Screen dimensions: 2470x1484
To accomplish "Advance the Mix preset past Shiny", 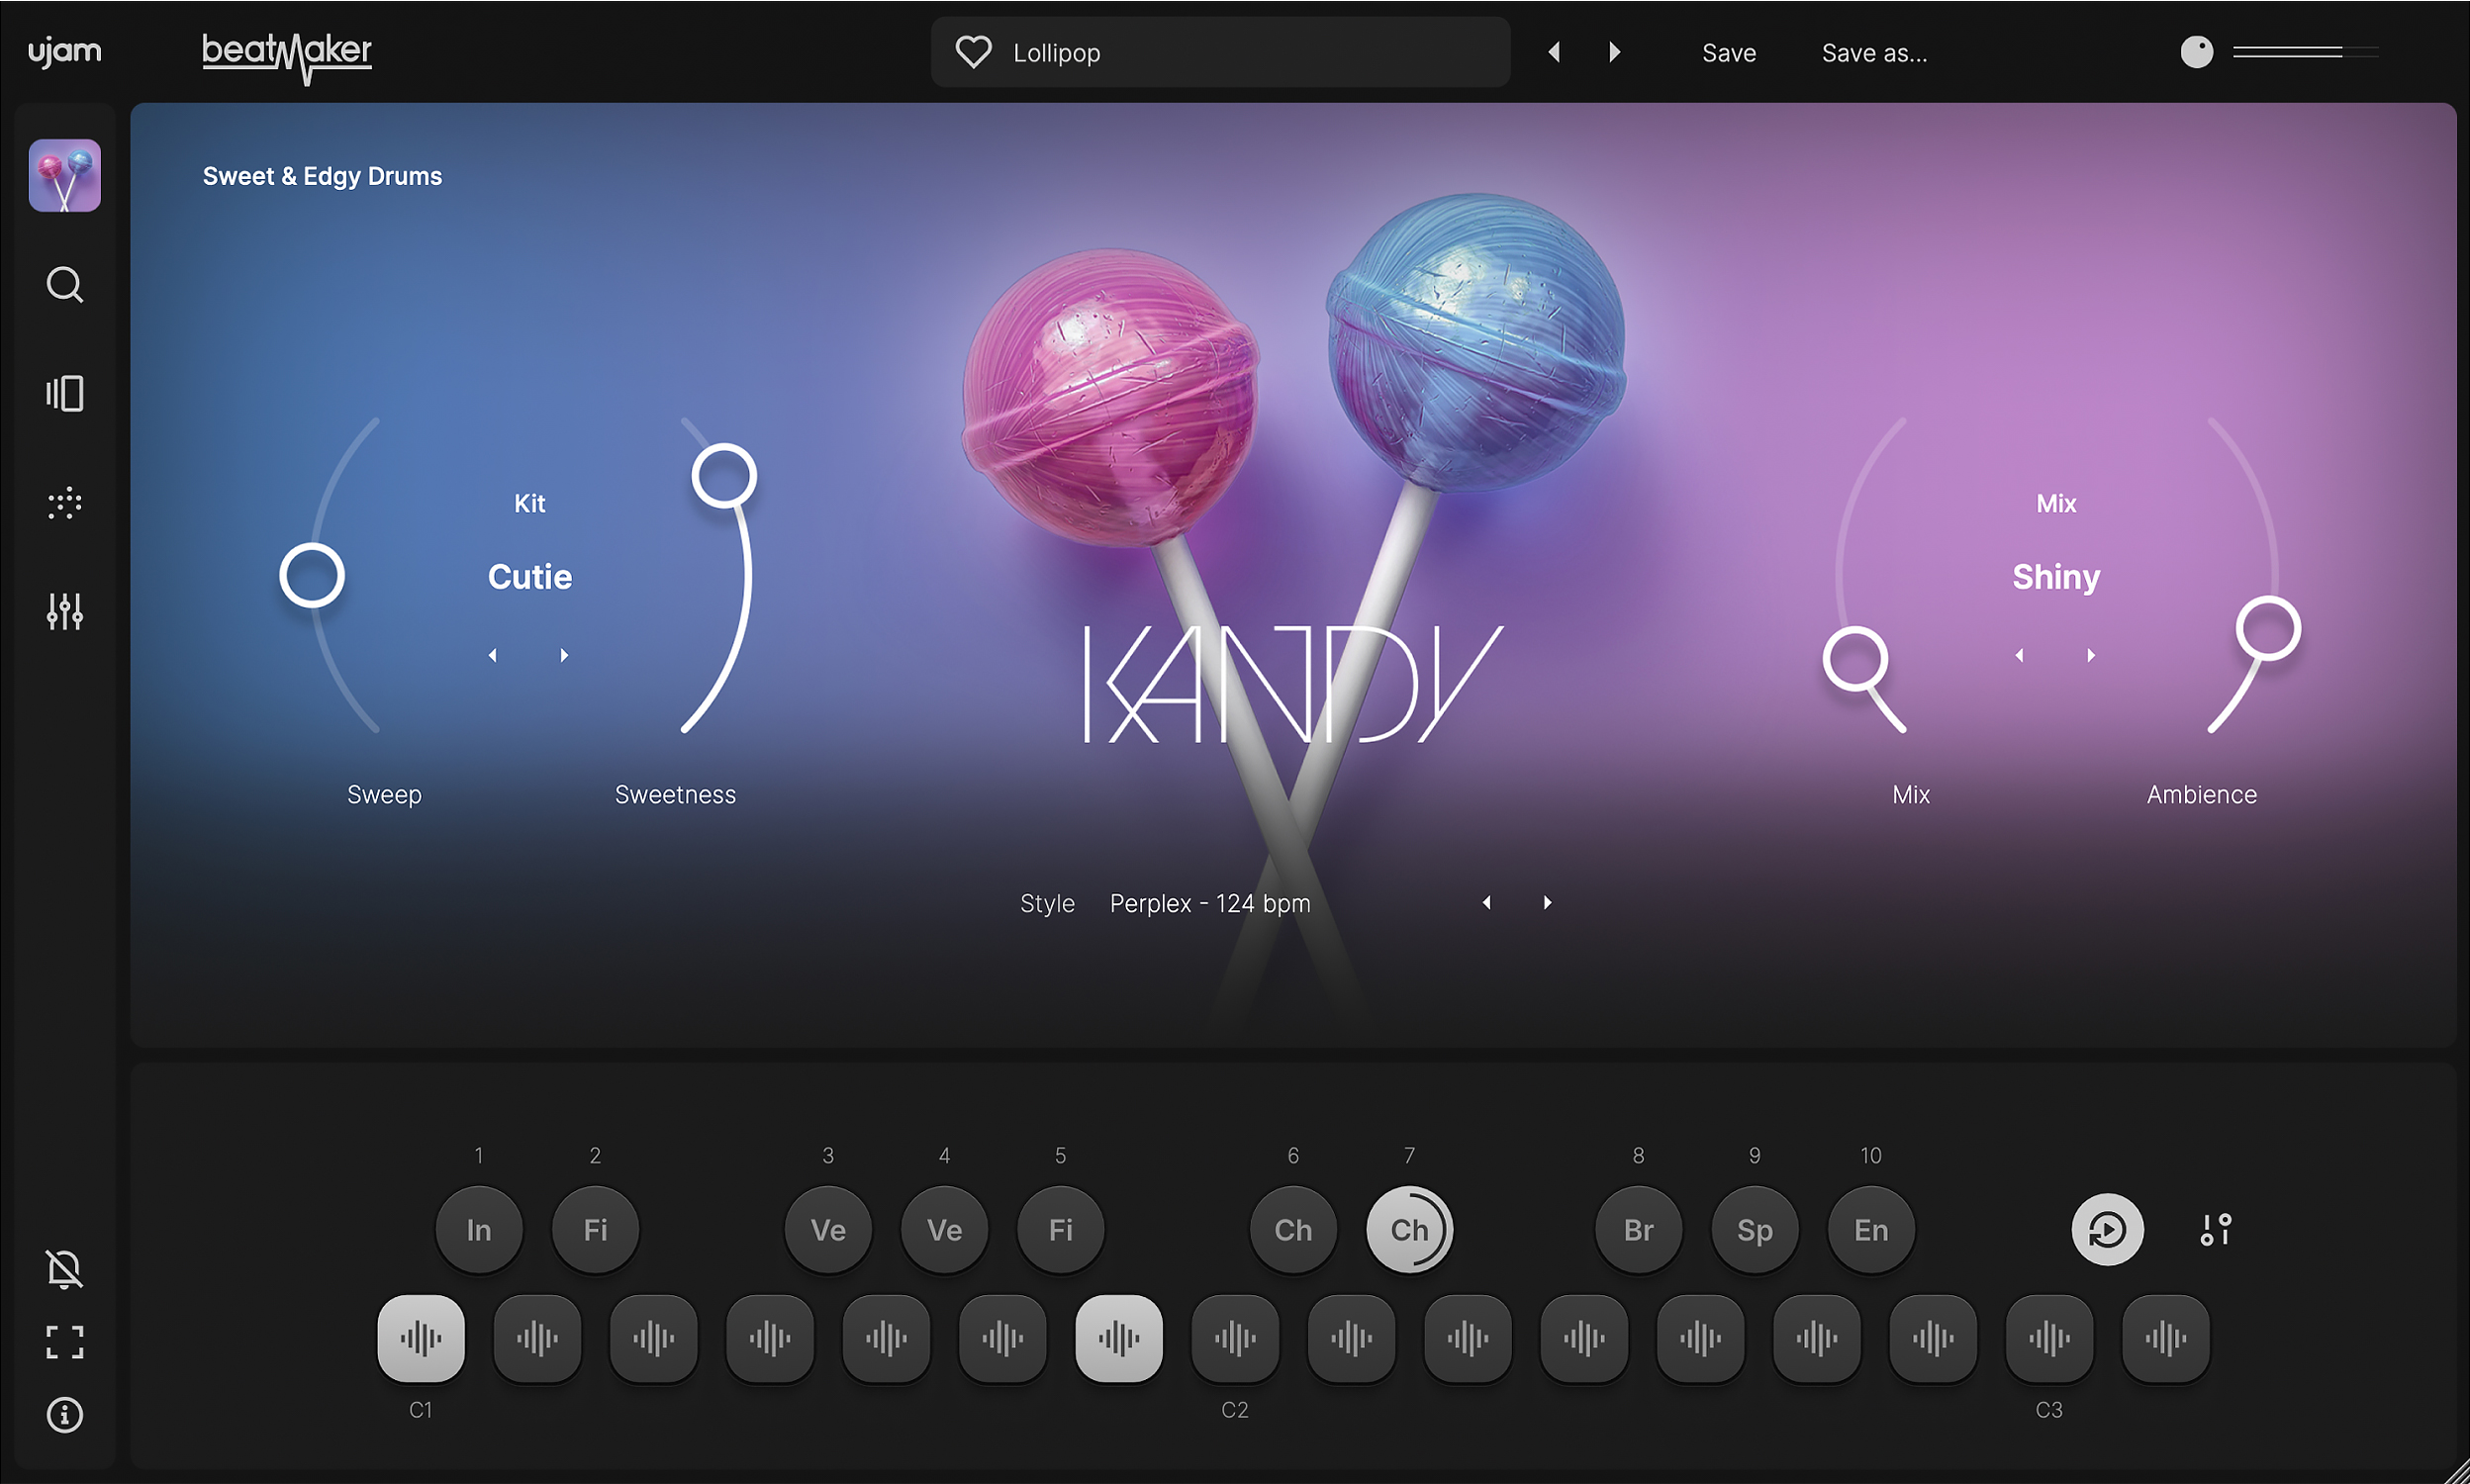I will [2093, 655].
